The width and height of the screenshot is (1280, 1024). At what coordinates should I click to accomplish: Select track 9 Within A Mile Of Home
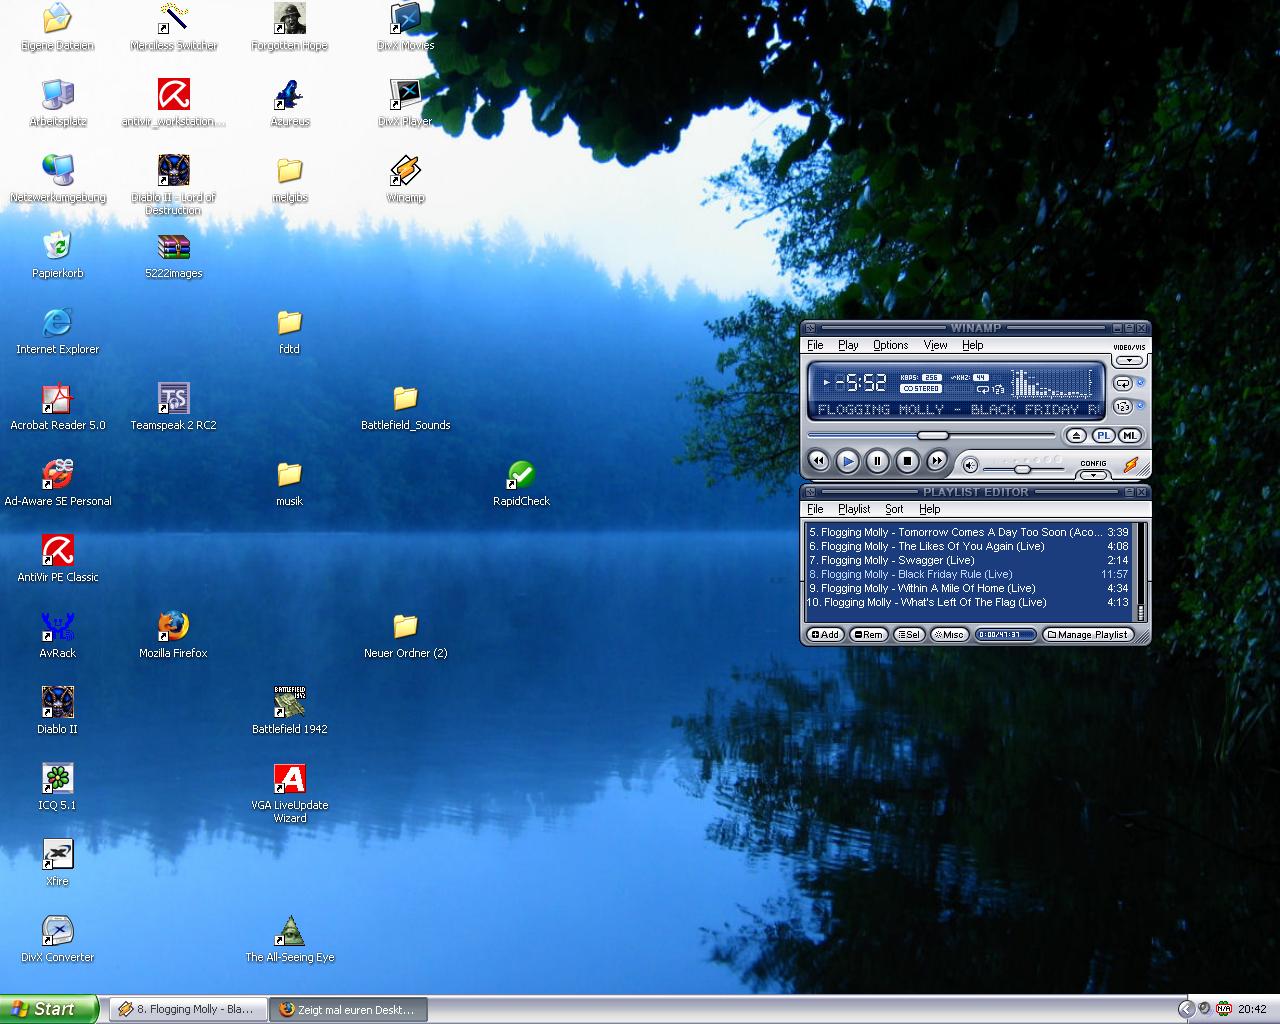(968, 588)
